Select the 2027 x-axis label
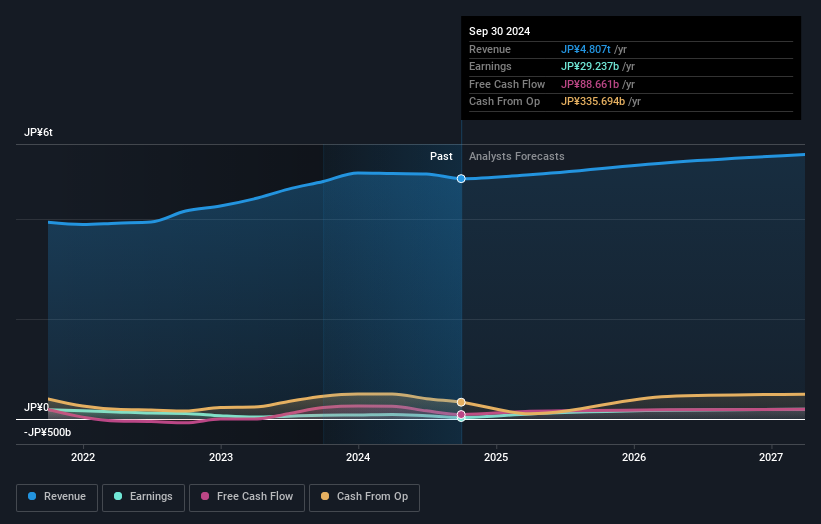Screen dimensions: 821x524 (771, 457)
